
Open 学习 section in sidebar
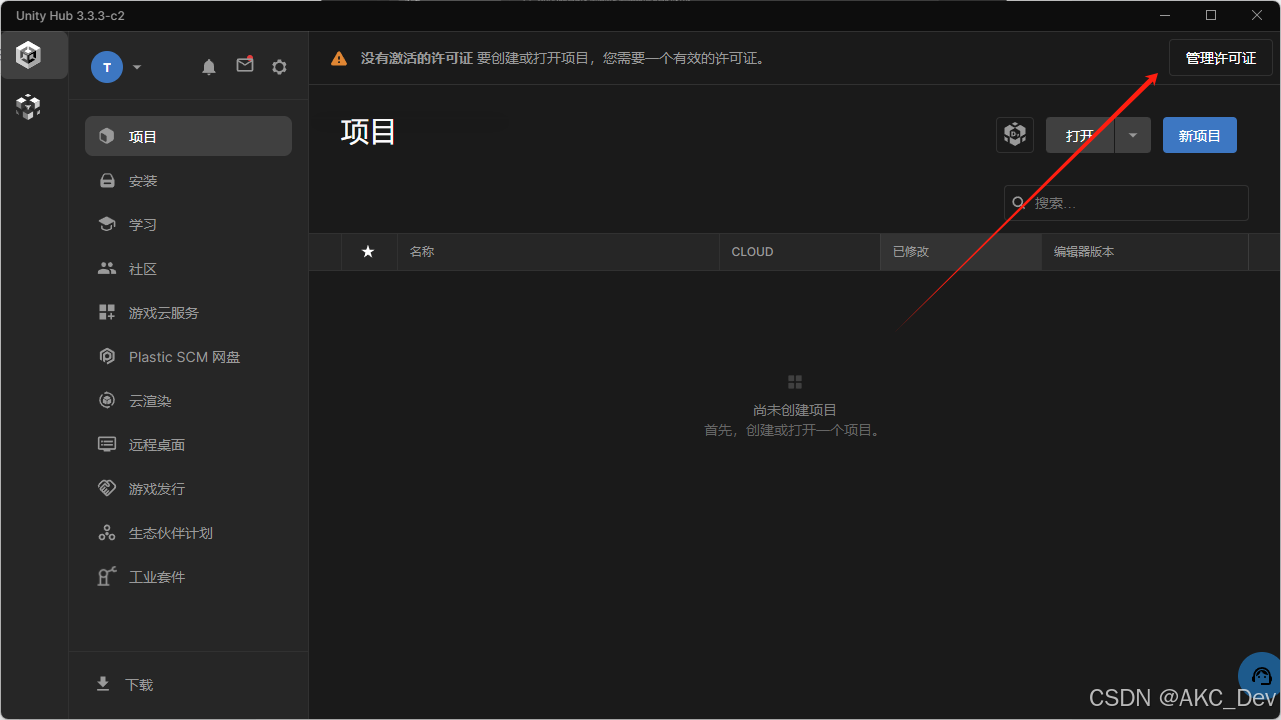coord(188,225)
